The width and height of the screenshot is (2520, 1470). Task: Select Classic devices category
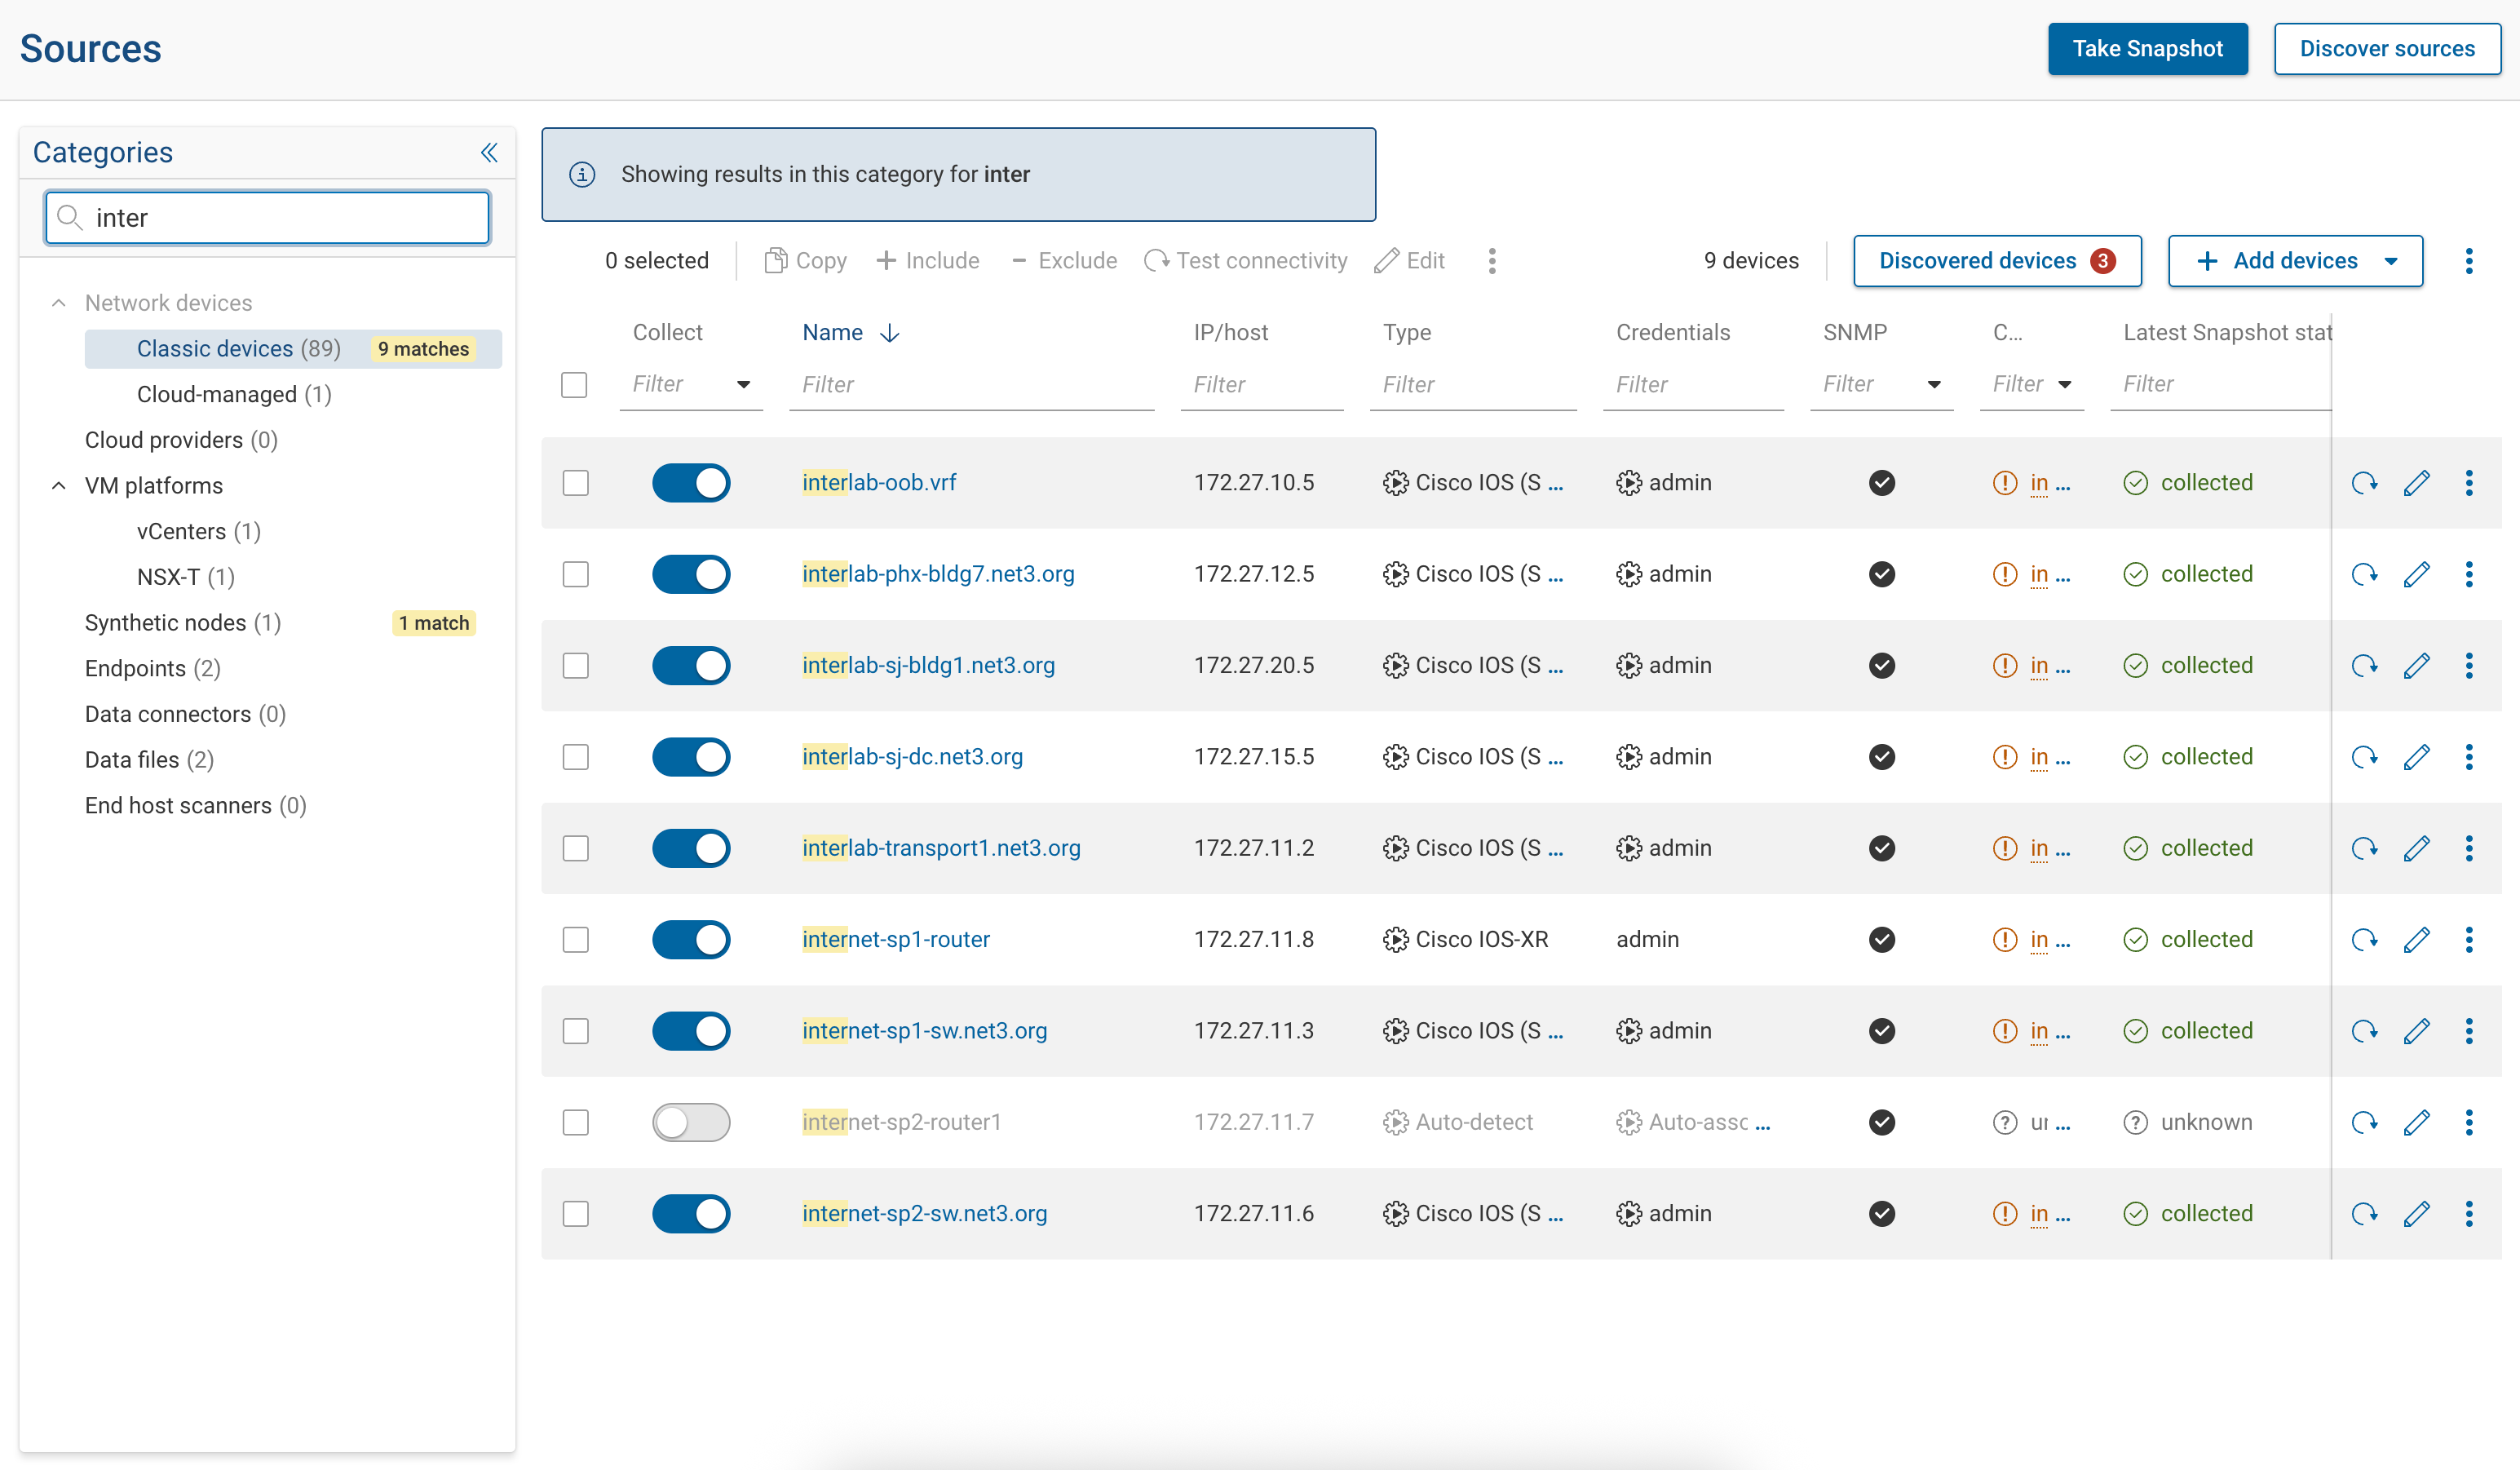tap(293, 349)
